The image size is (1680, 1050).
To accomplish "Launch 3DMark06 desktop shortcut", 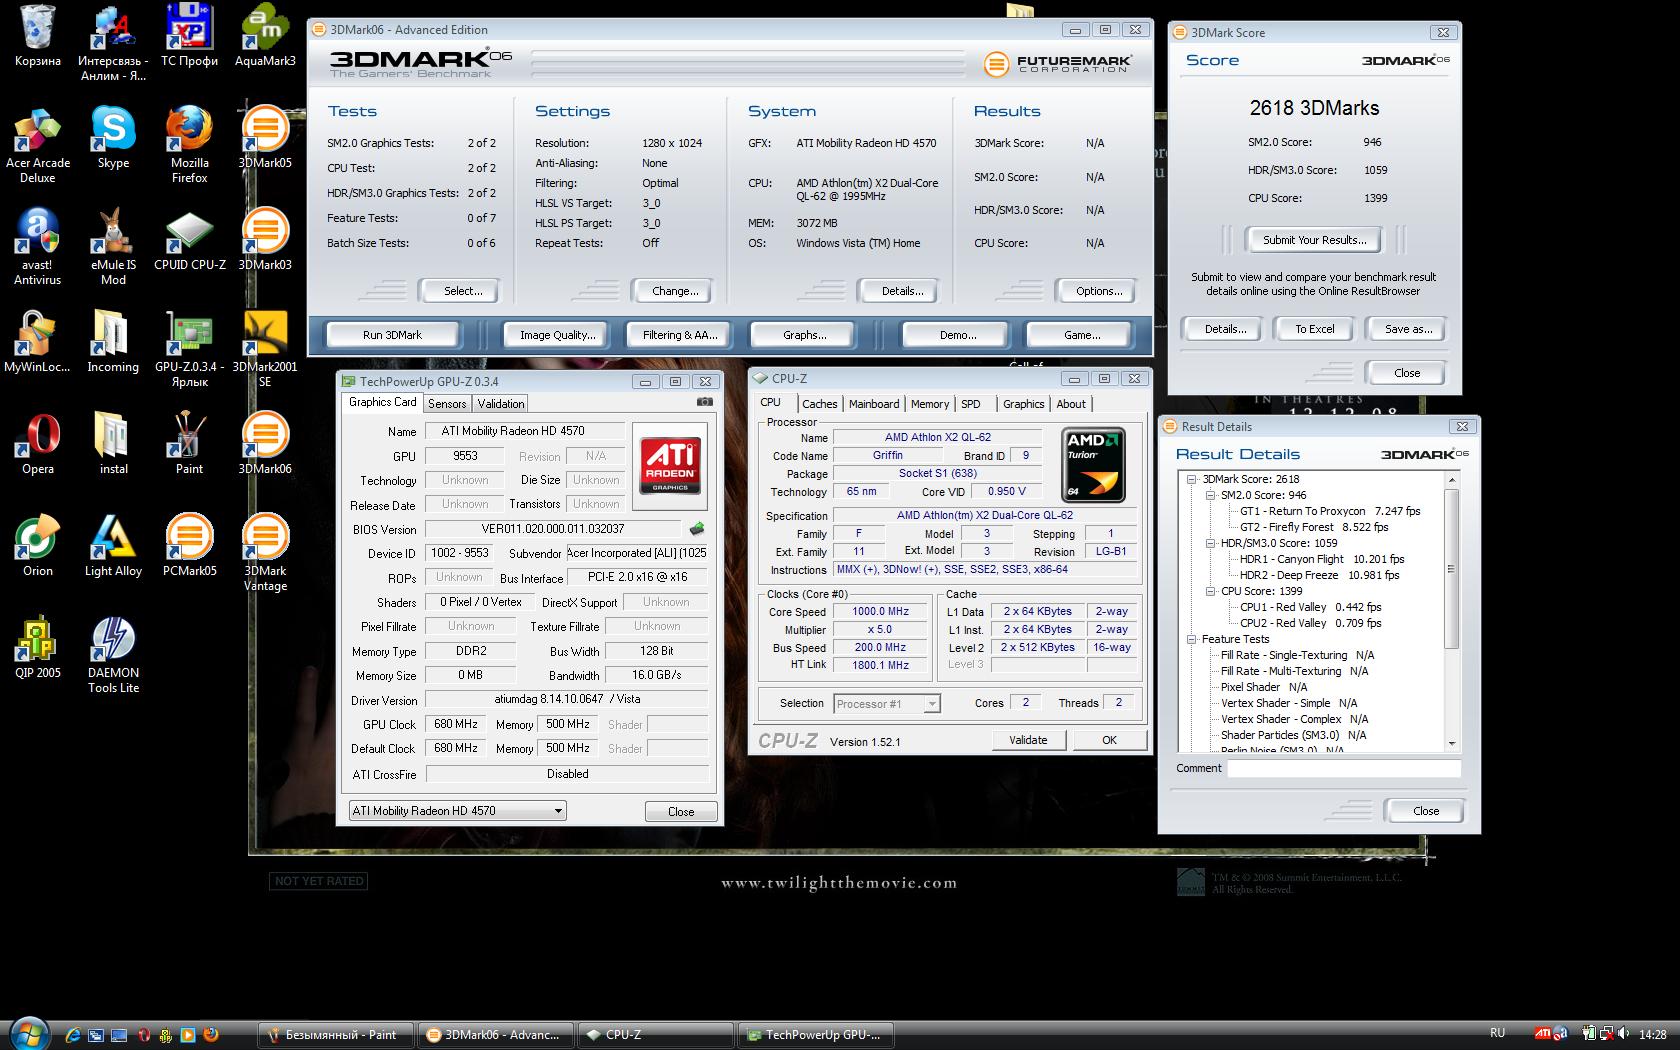I will coord(265,443).
